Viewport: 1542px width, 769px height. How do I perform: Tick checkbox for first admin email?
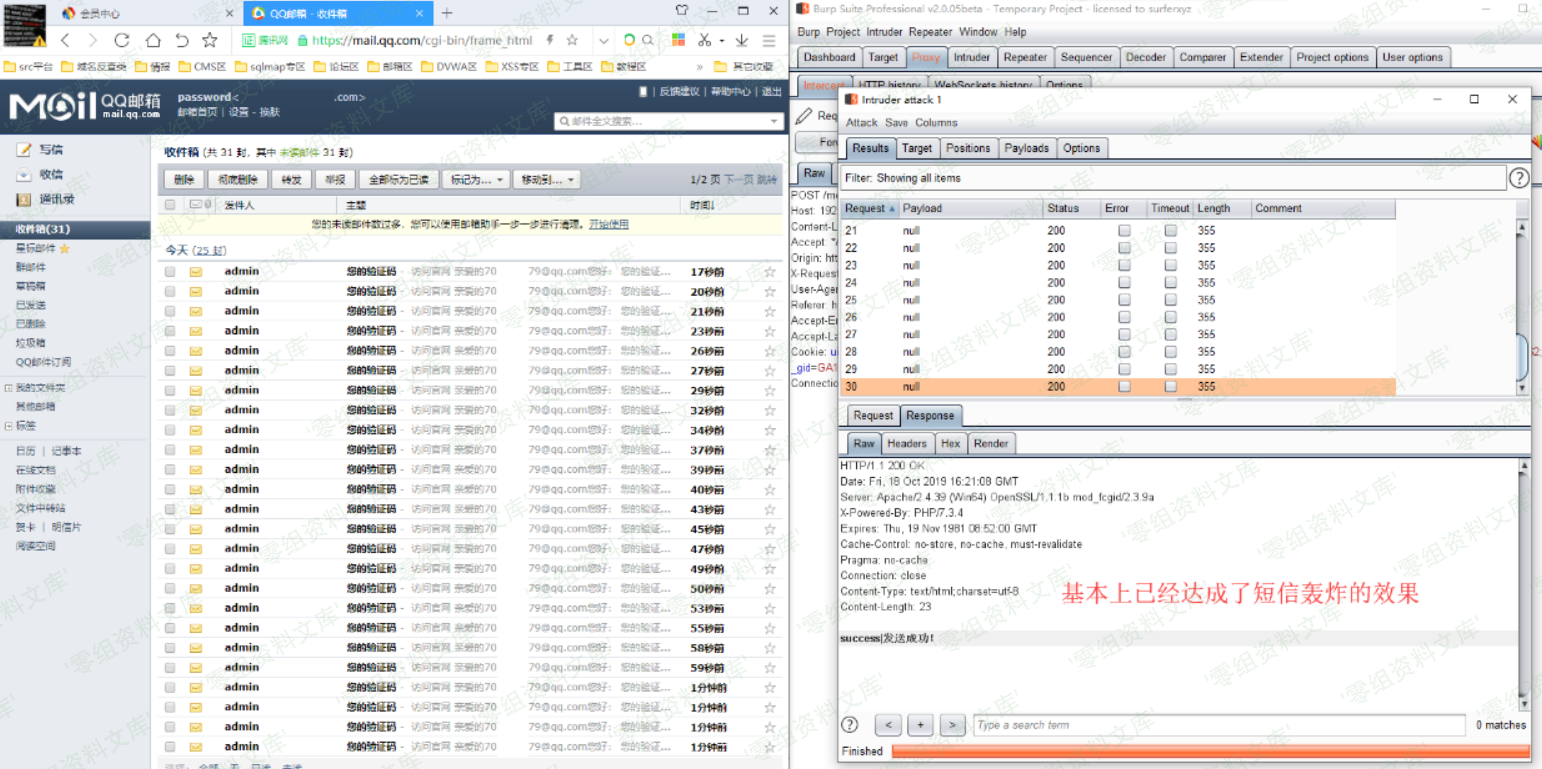[170, 272]
